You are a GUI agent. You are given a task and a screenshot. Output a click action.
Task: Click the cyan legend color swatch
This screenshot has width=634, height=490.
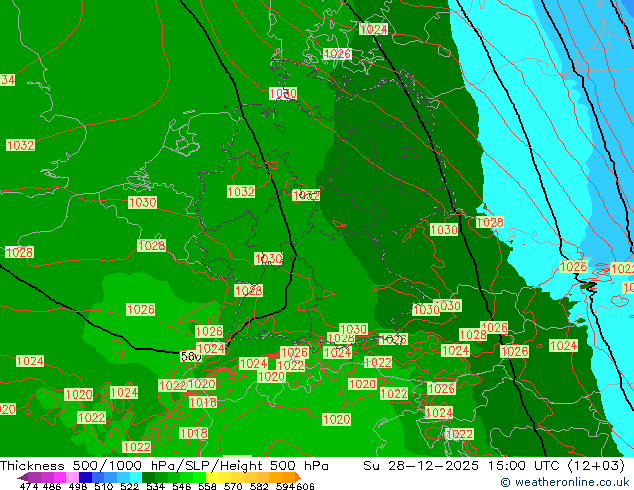pos(136,477)
